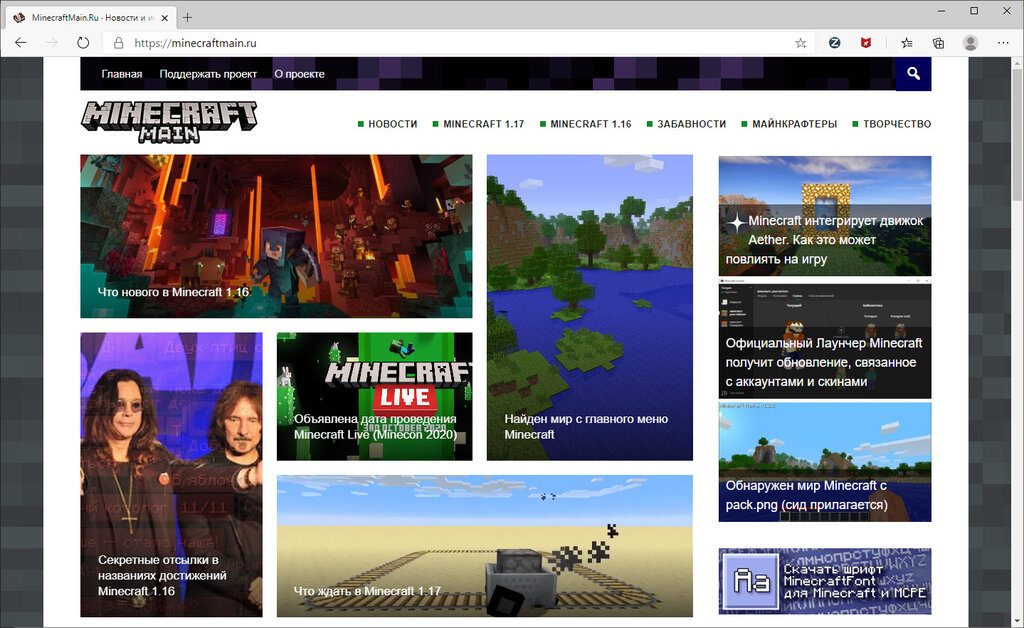Screen dimensions: 1024x628
Task: Open article Найден мир с главного меню
Action: click(x=590, y=307)
